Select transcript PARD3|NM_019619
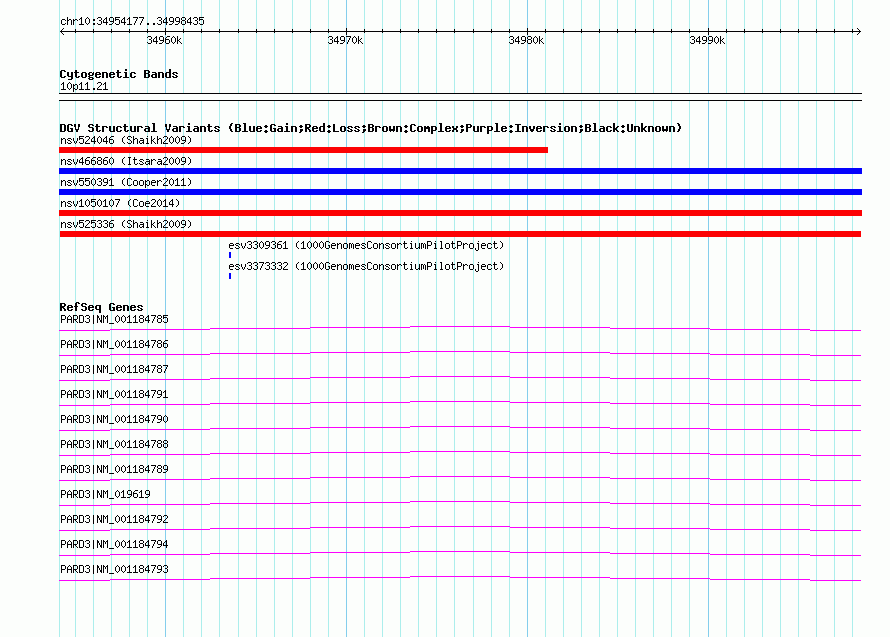 105,494
